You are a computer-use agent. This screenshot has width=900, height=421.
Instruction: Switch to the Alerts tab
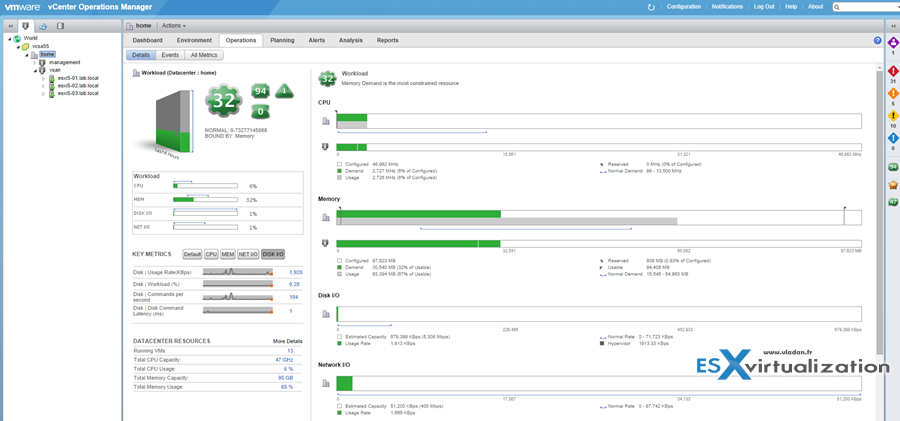[x=316, y=40]
